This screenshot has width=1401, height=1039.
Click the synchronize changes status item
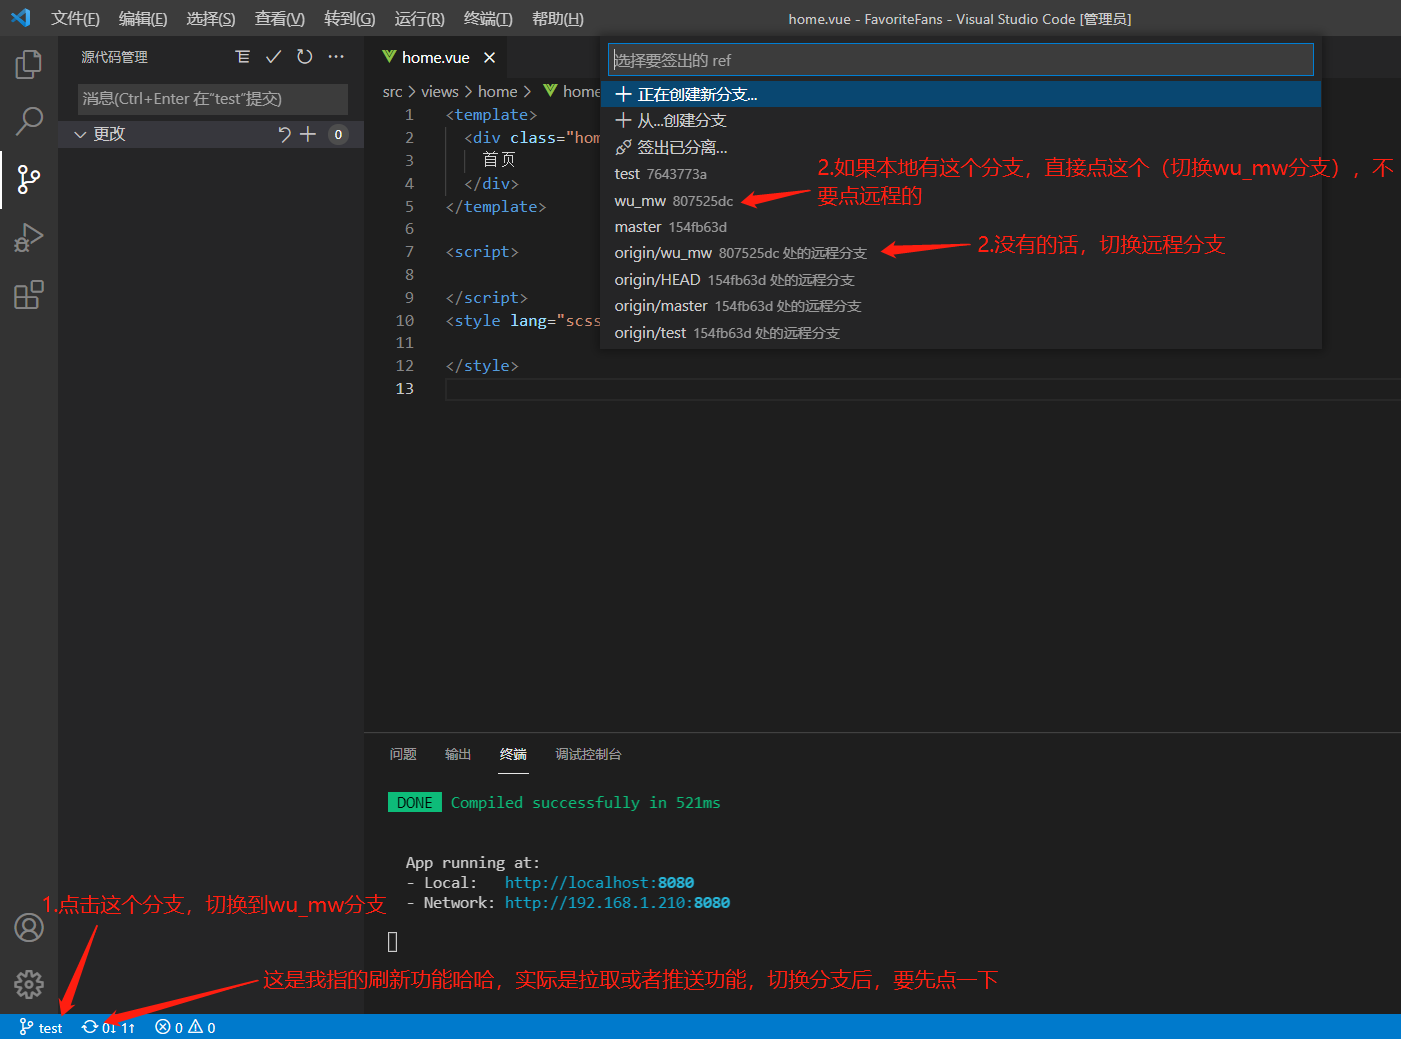(109, 1027)
